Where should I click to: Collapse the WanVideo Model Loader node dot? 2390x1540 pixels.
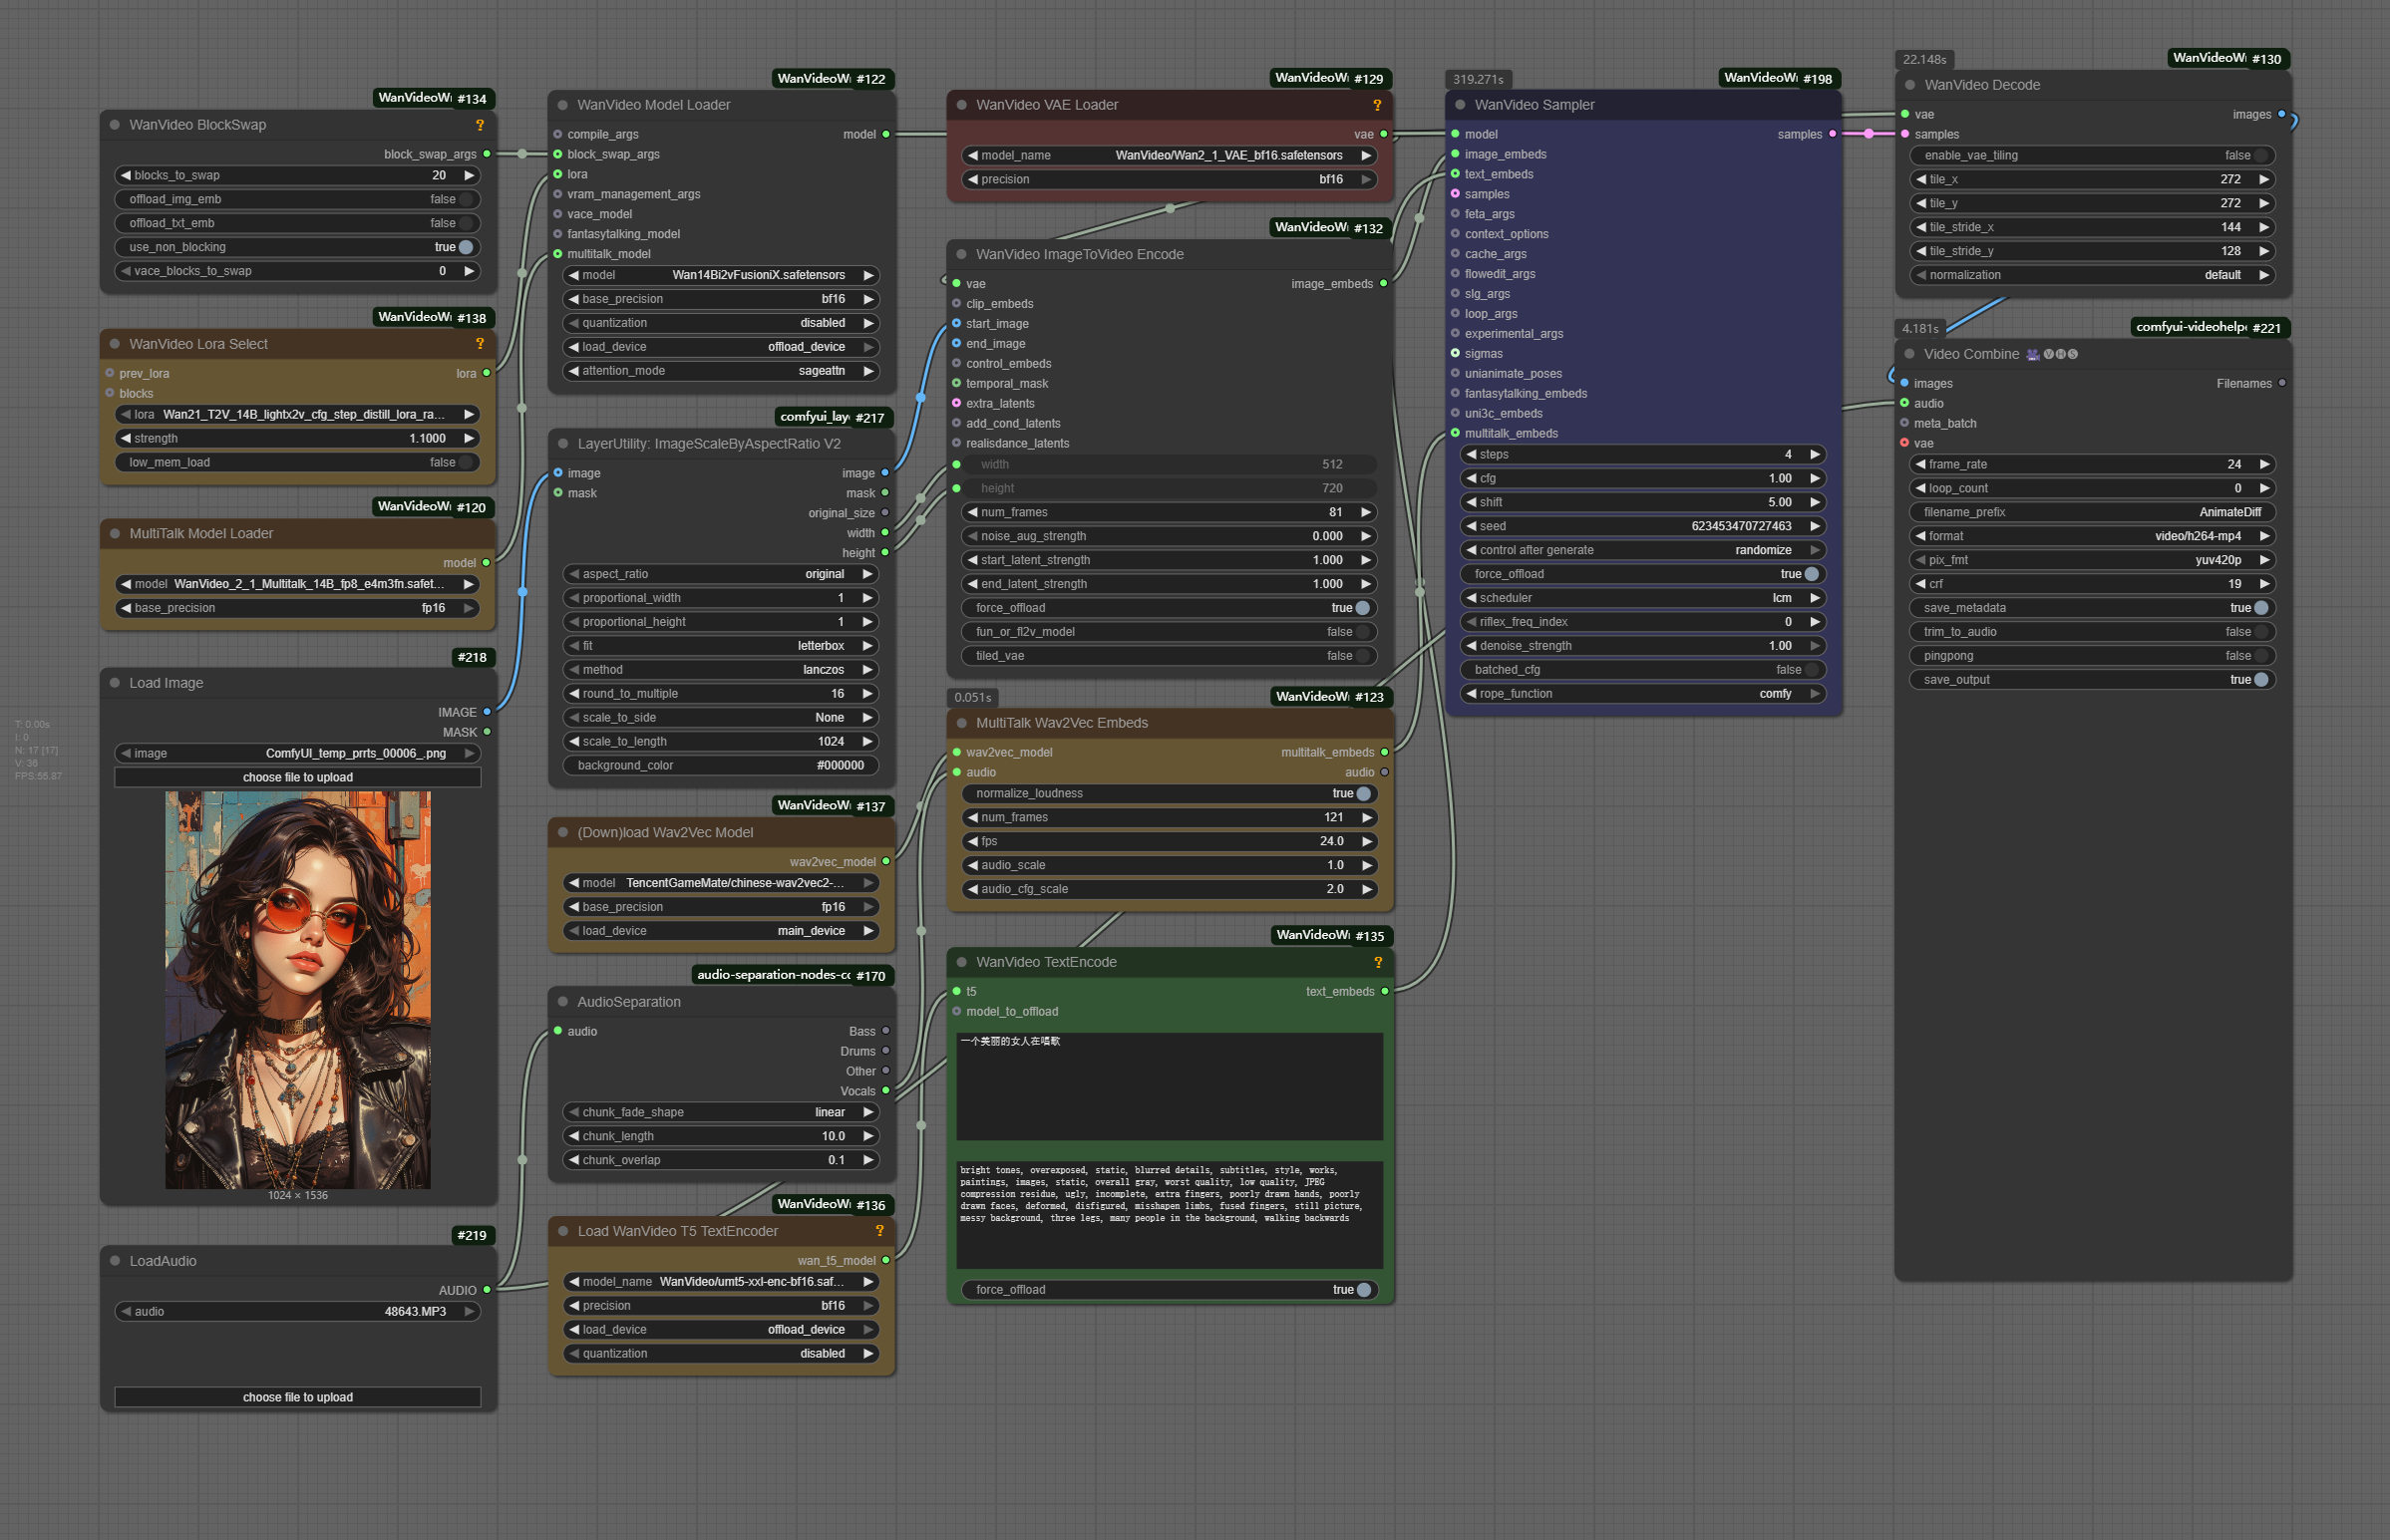563,105
